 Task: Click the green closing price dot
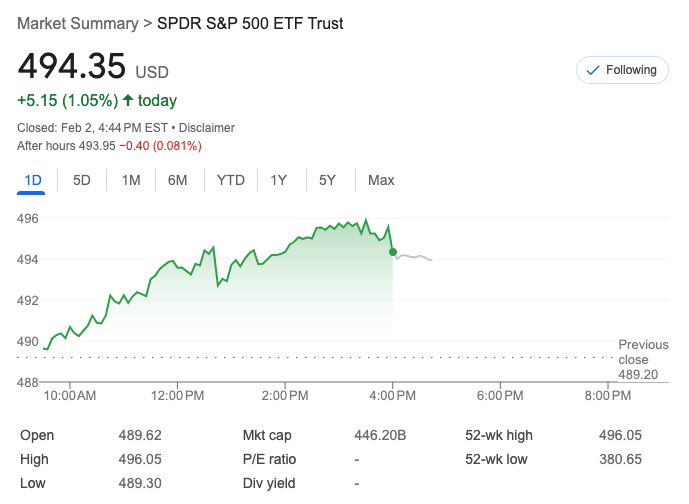[393, 252]
